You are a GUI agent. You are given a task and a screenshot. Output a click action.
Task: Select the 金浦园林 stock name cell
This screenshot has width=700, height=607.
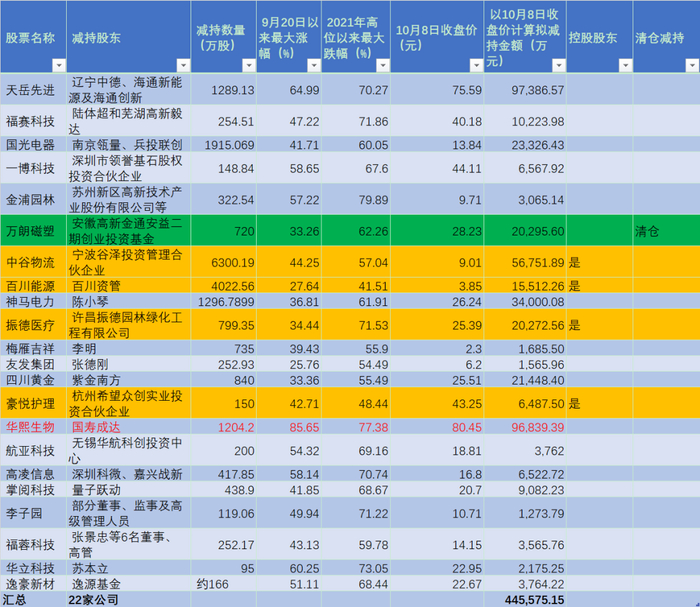(x=33, y=200)
